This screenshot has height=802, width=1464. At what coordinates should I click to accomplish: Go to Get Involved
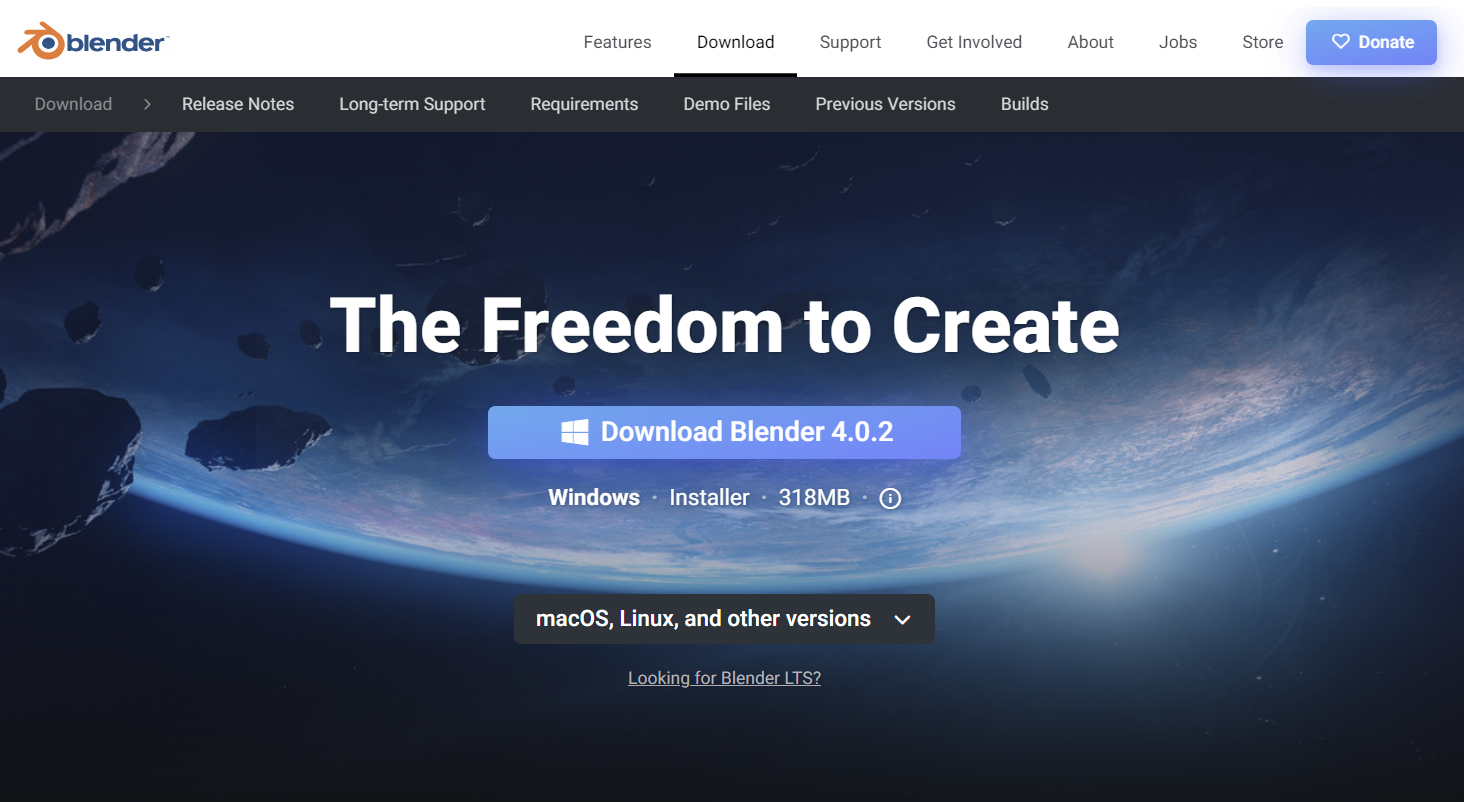coord(974,42)
